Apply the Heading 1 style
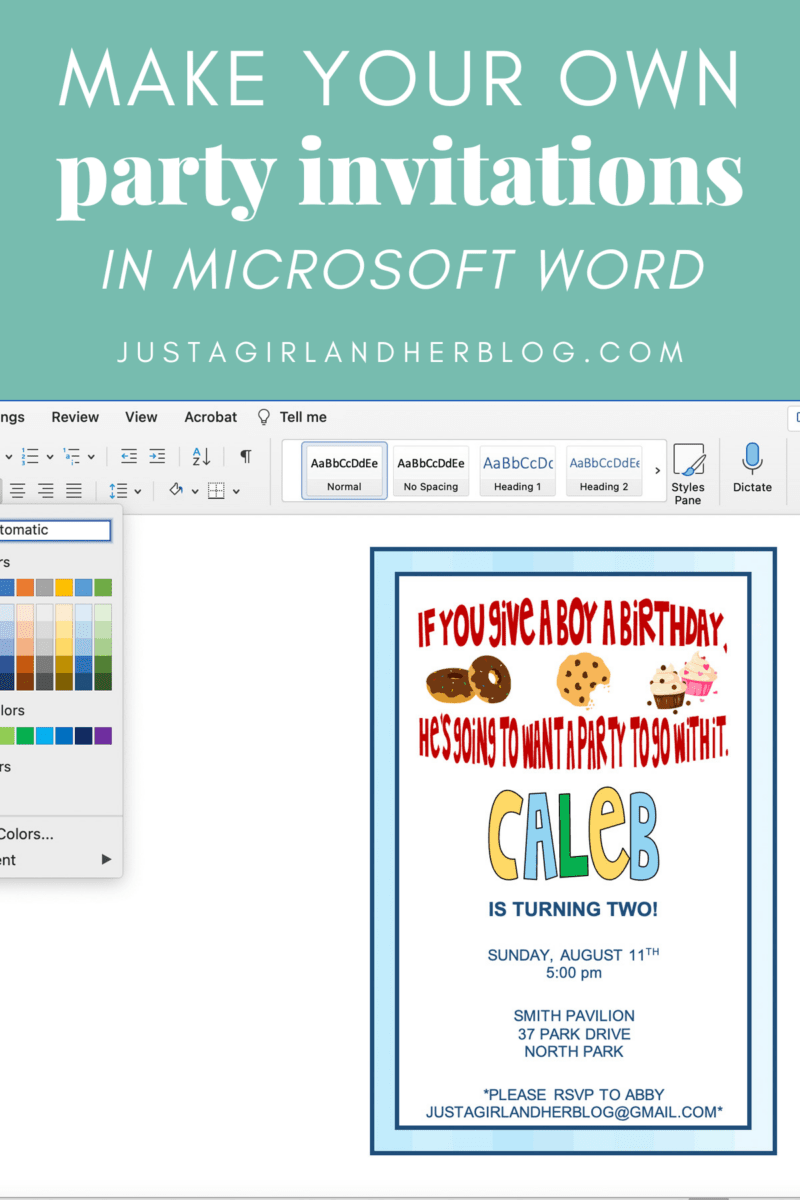800x1200 pixels. pyautogui.click(x=517, y=470)
